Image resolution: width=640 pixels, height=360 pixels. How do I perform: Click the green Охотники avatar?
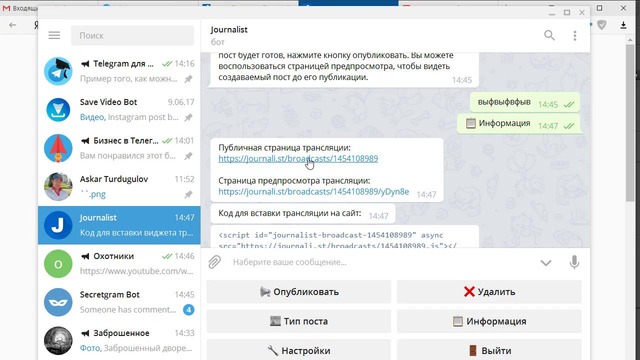pos(58,264)
